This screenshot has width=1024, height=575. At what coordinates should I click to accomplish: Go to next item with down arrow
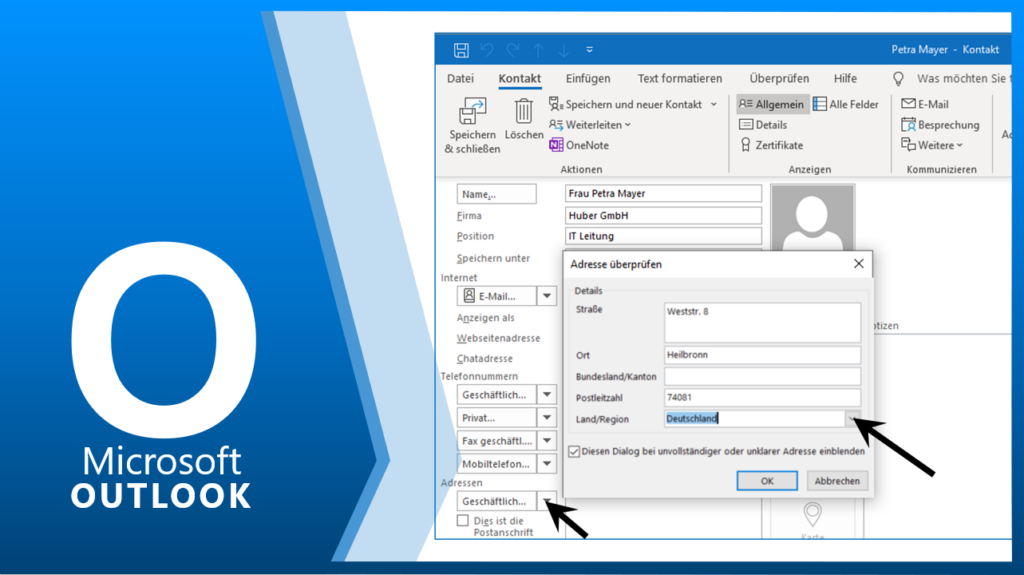click(564, 50)
